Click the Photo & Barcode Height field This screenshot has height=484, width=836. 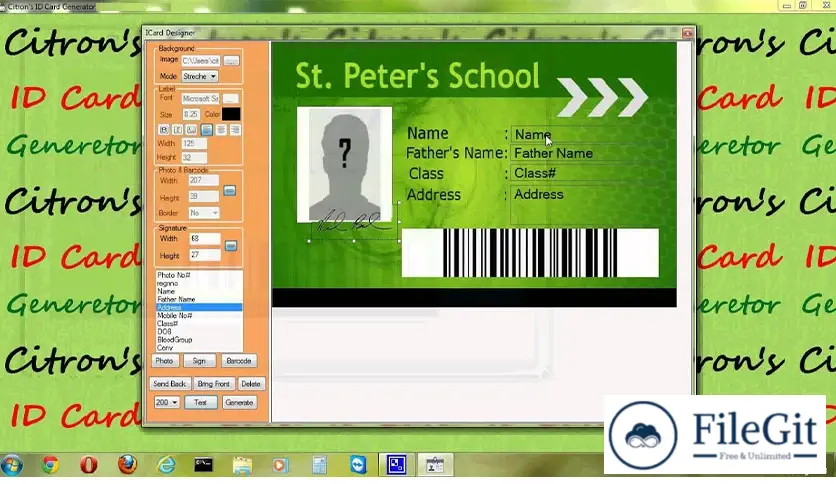pyautogui.click(x=204, y=197)
